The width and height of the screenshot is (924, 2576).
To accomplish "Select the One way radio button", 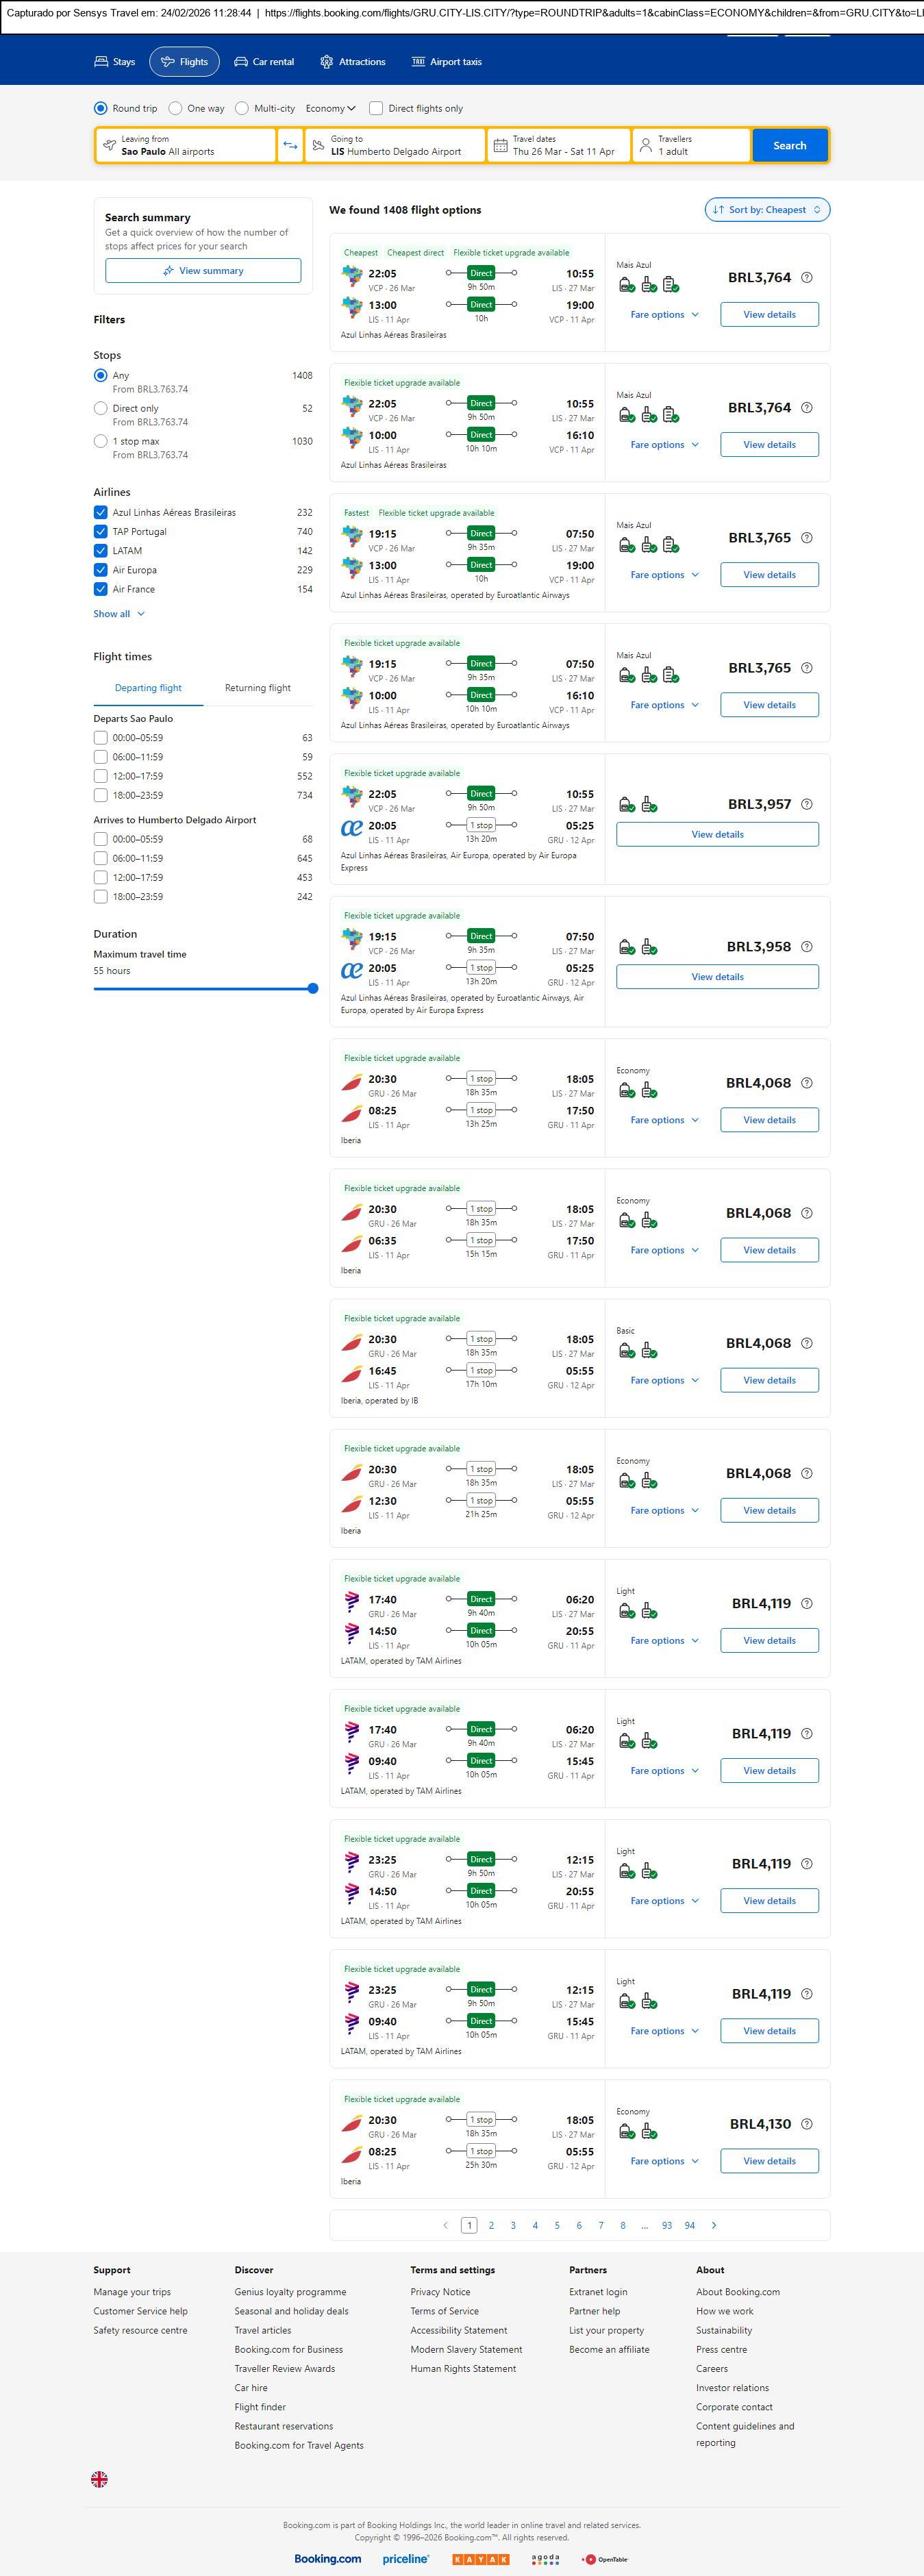I will [175, 109].
